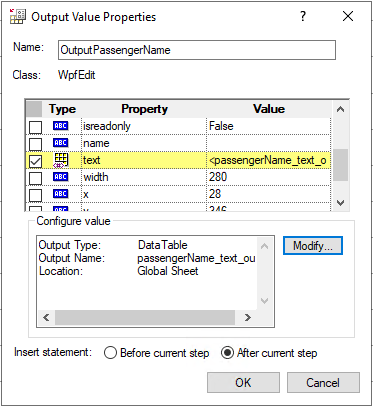Open the question mark help button

[303, 16]
